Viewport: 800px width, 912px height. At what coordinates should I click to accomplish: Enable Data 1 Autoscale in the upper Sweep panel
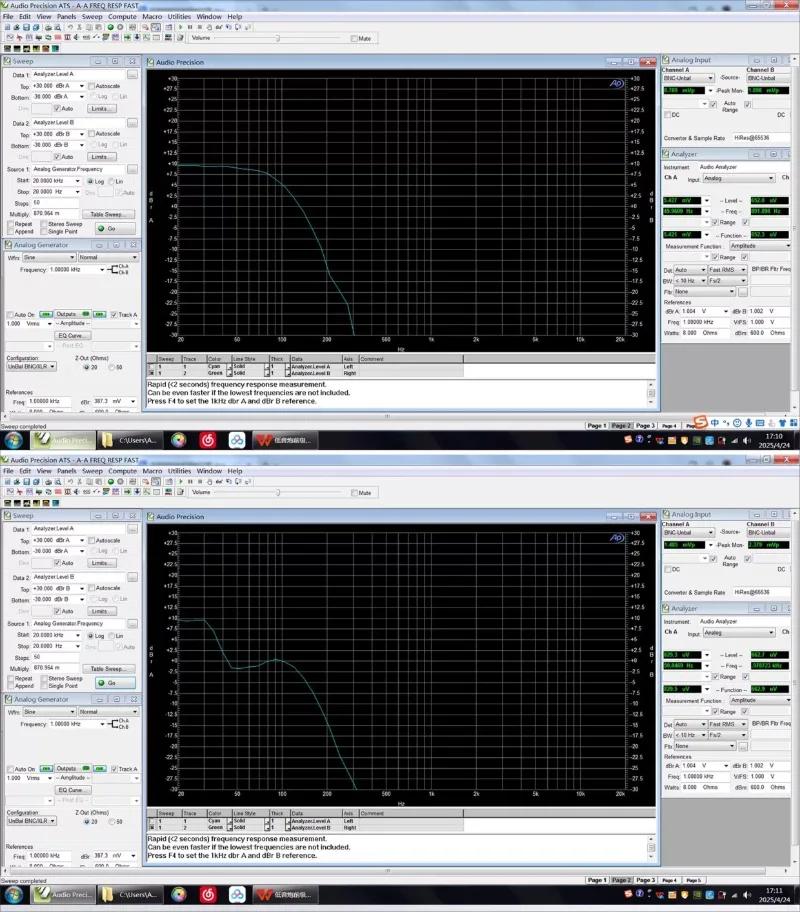click(x=91, y=86)
